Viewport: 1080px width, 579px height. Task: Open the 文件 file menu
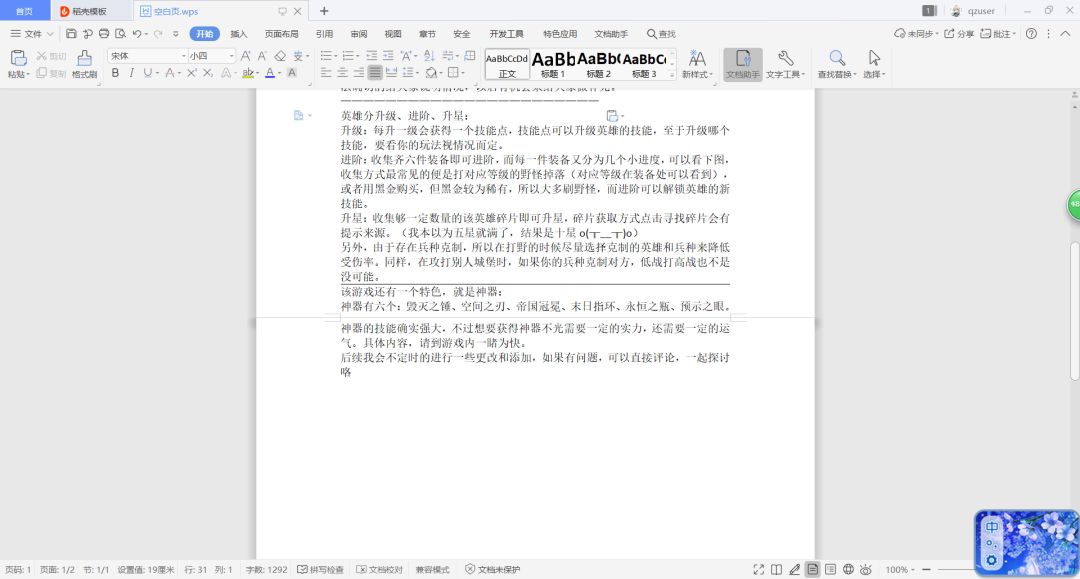(32, 33)
